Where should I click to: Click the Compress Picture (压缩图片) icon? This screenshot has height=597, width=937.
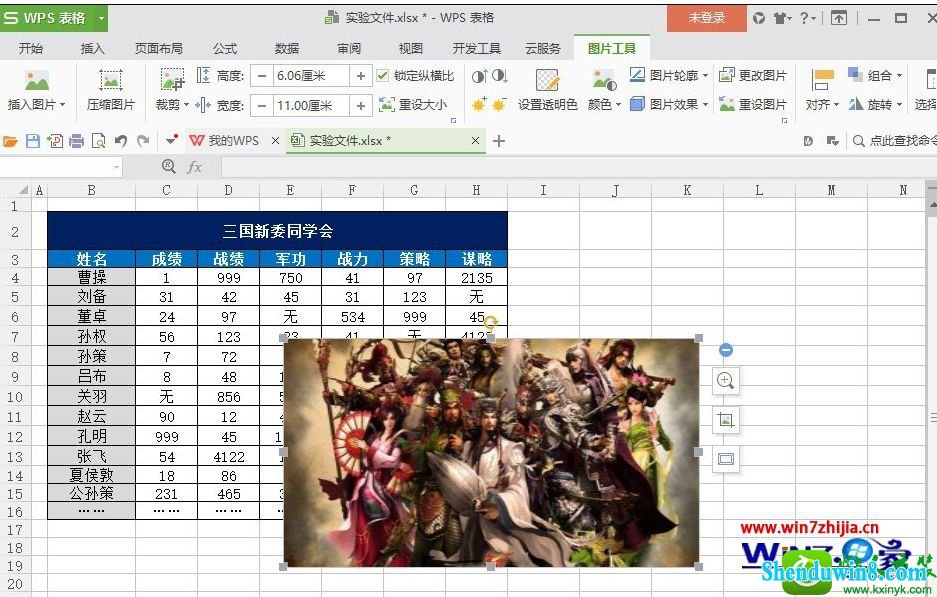pos(111,81)
